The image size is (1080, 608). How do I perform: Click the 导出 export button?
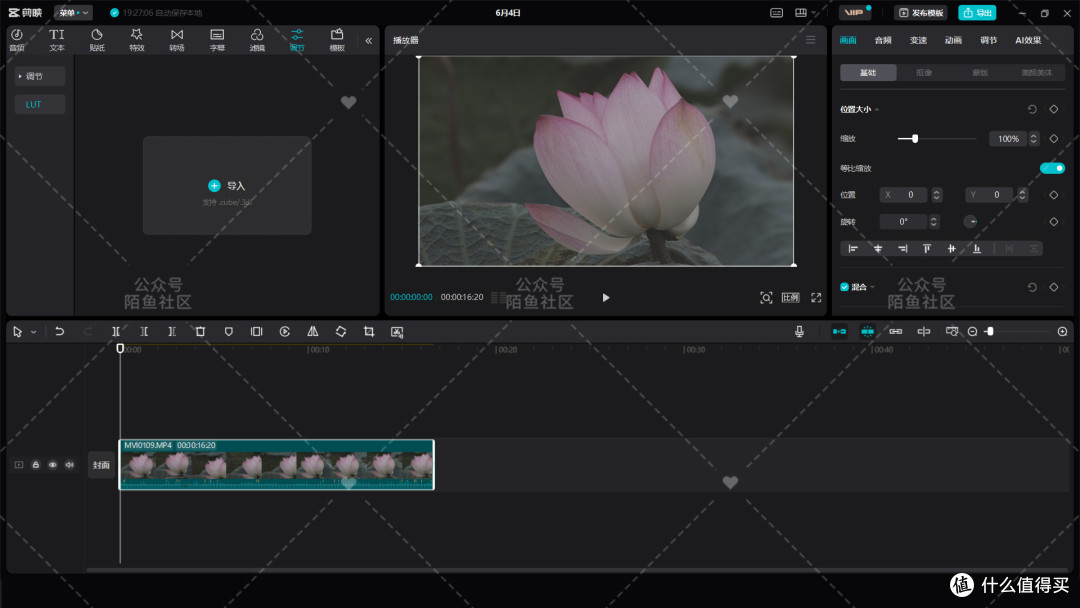point(977,12)
